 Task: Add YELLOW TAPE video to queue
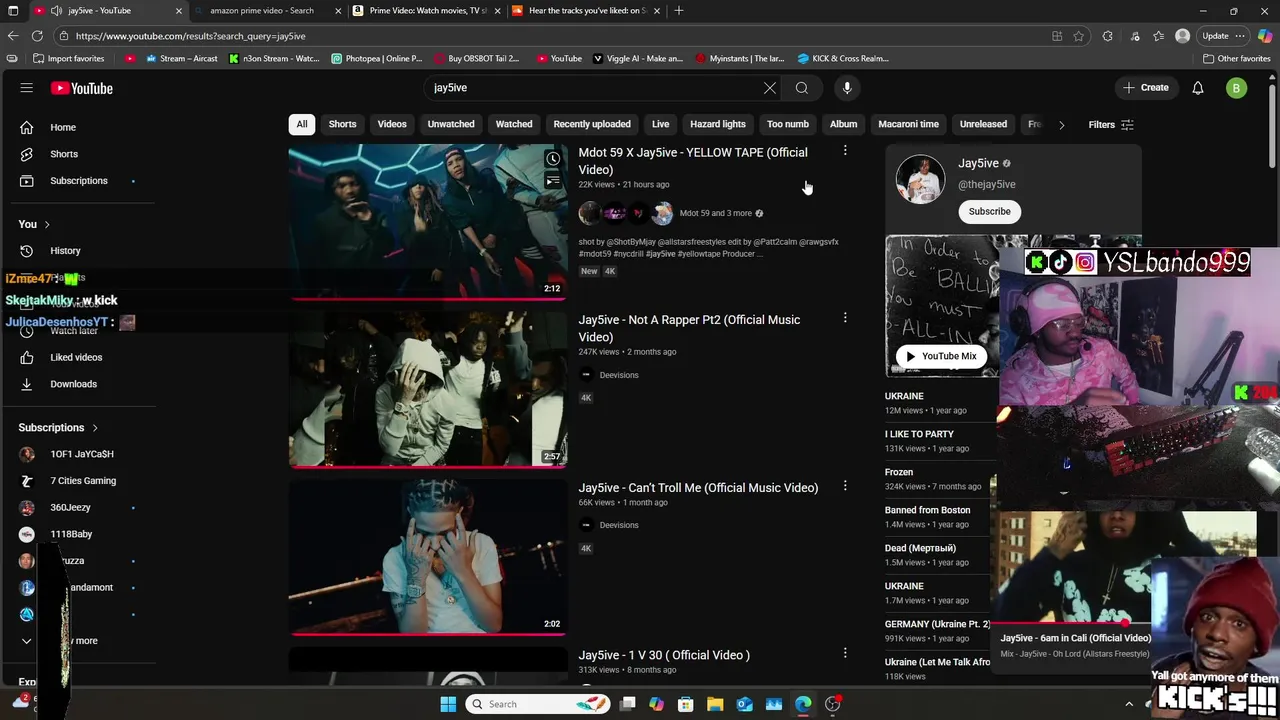point(553,181)
